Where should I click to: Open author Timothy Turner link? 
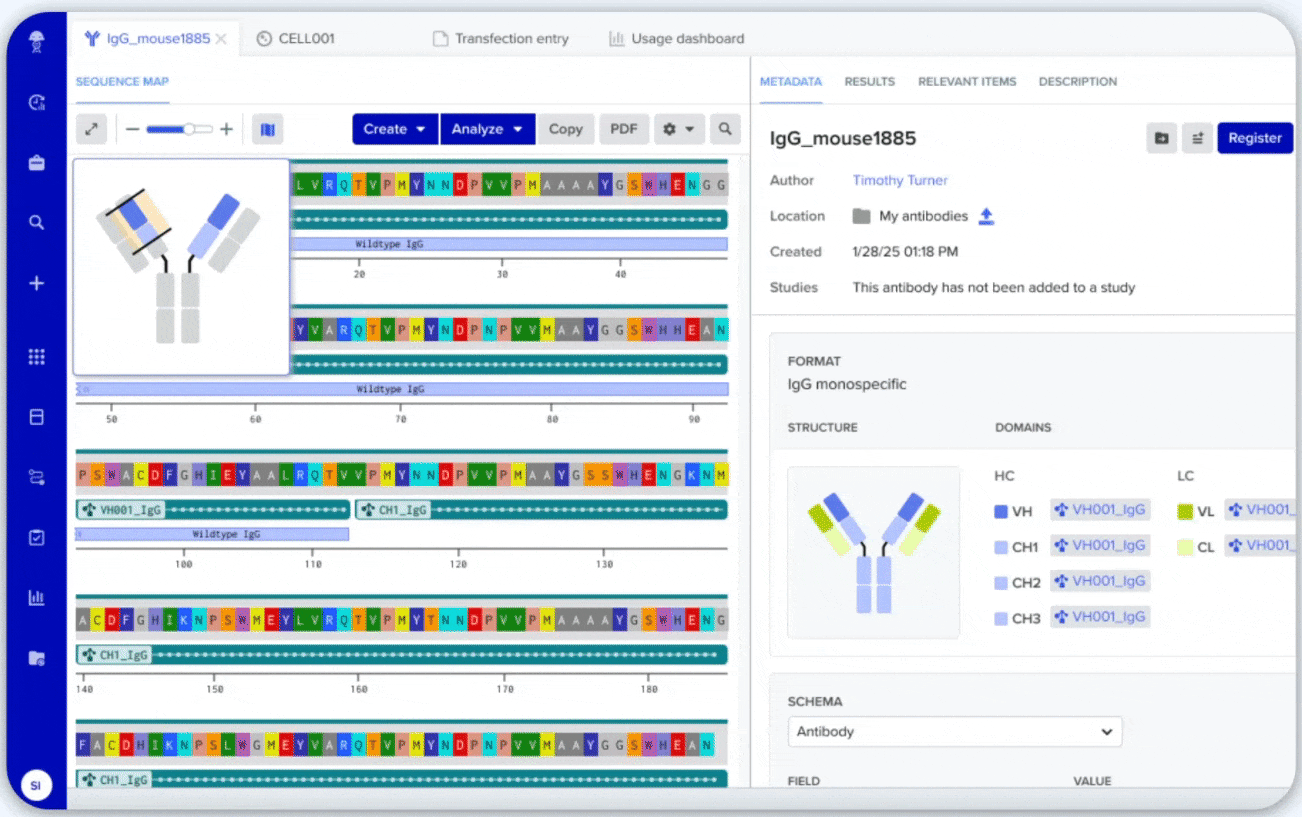pyautogui.click(x=900, y=181)
